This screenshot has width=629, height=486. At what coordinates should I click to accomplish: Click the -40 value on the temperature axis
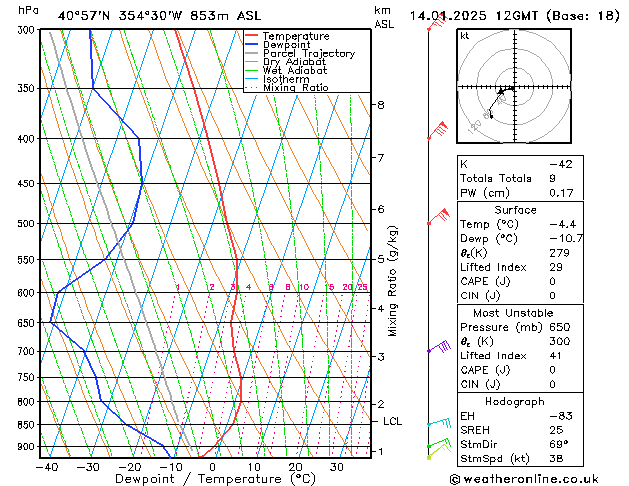tap(47, 467)
